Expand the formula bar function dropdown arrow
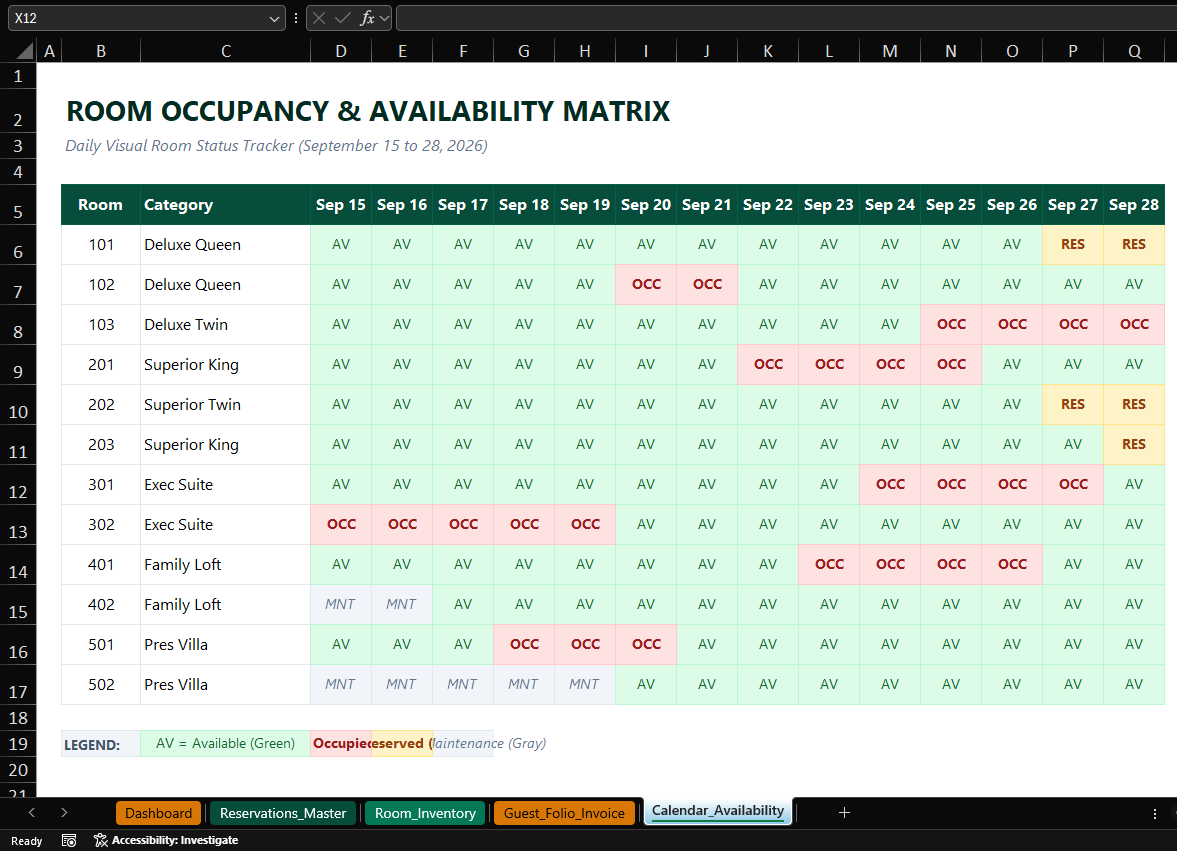1177x851 pixels. pyautogui.click(x=384, y=18)
